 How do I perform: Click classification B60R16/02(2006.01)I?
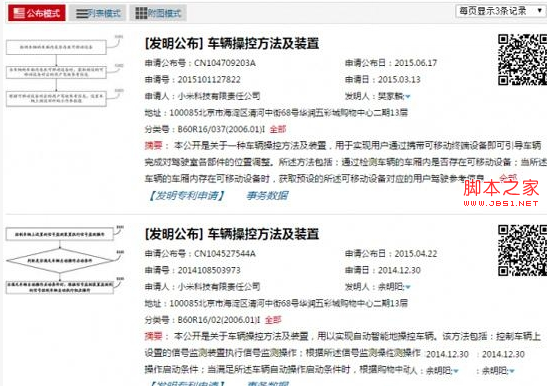tap(219, 320)
